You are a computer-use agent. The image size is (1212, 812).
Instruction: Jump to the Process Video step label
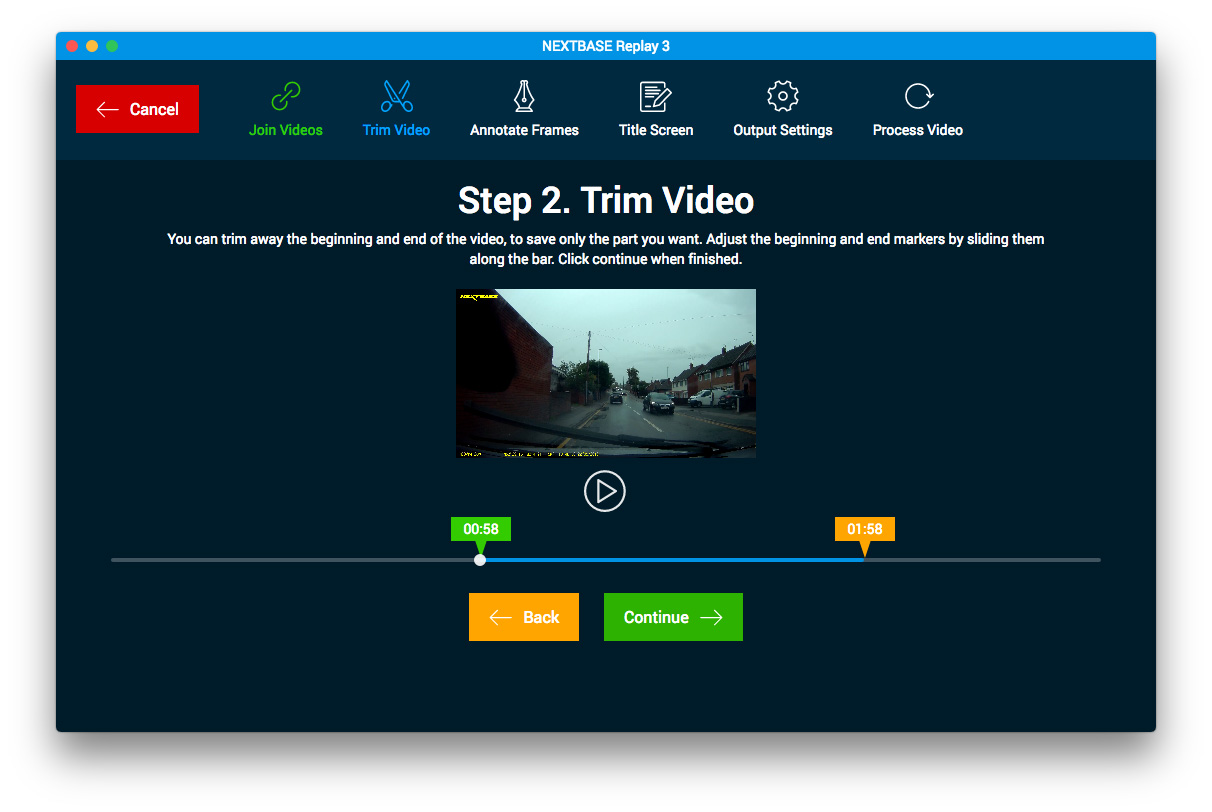918,130
